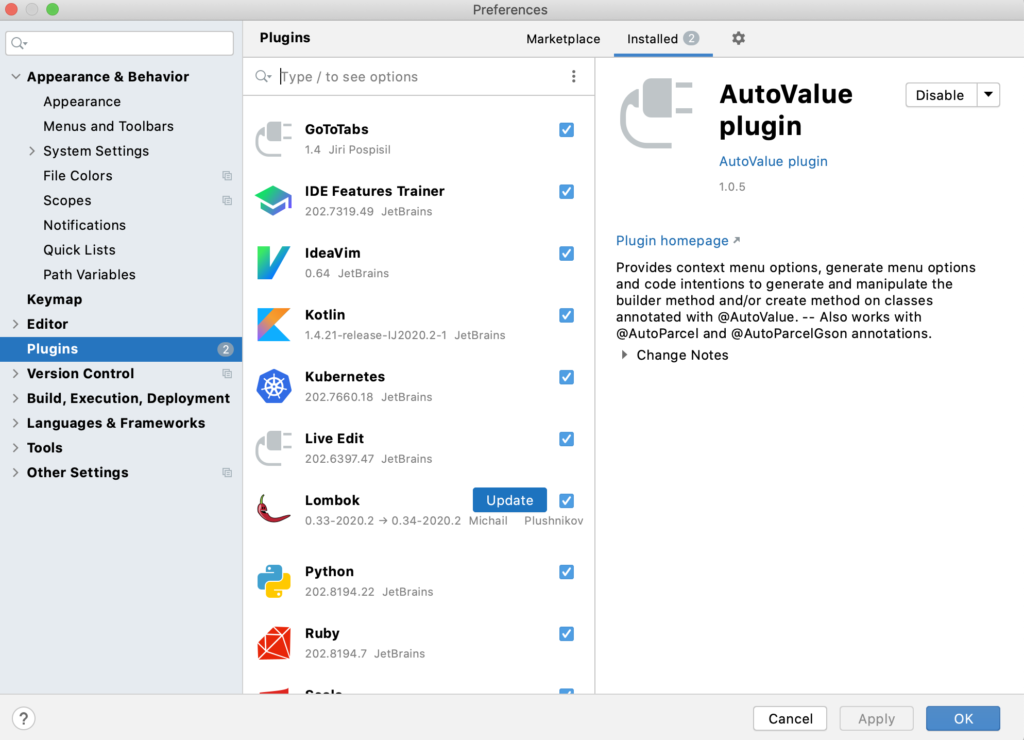The width and height of the screenshot is (1024, 740).
Task: Open Appearance settings page
Action: pyautogui.click(x=82, y=101)
